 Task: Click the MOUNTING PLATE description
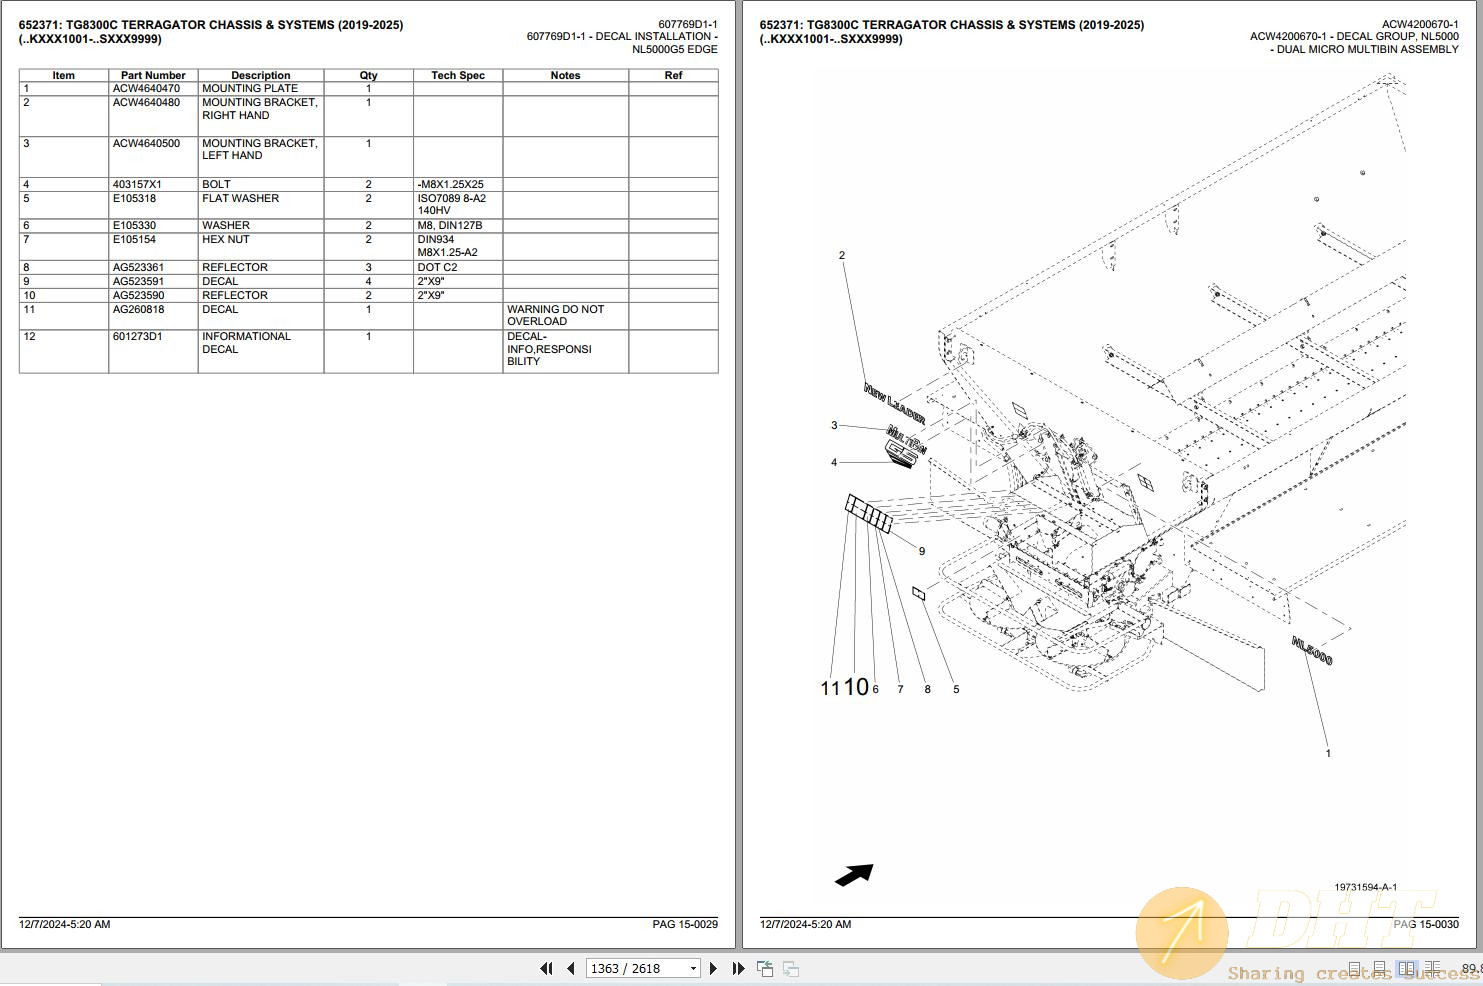point(250,88)
